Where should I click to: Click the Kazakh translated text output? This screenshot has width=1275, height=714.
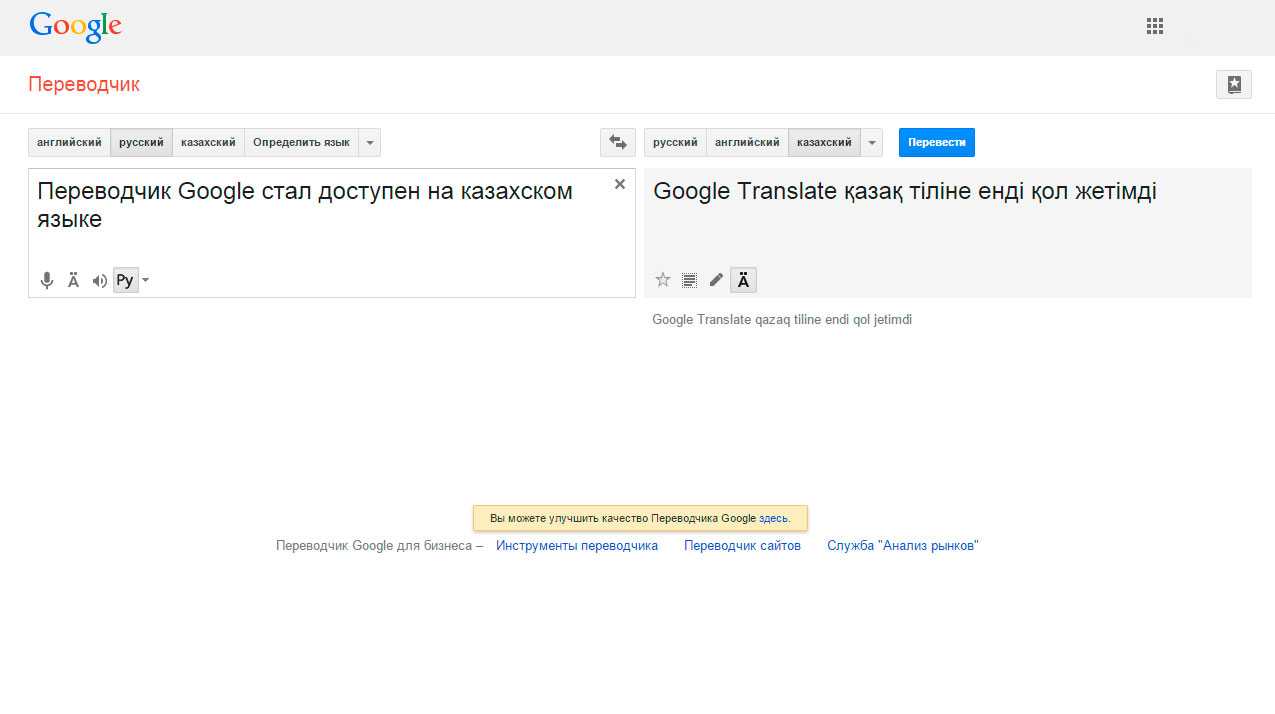905,192
